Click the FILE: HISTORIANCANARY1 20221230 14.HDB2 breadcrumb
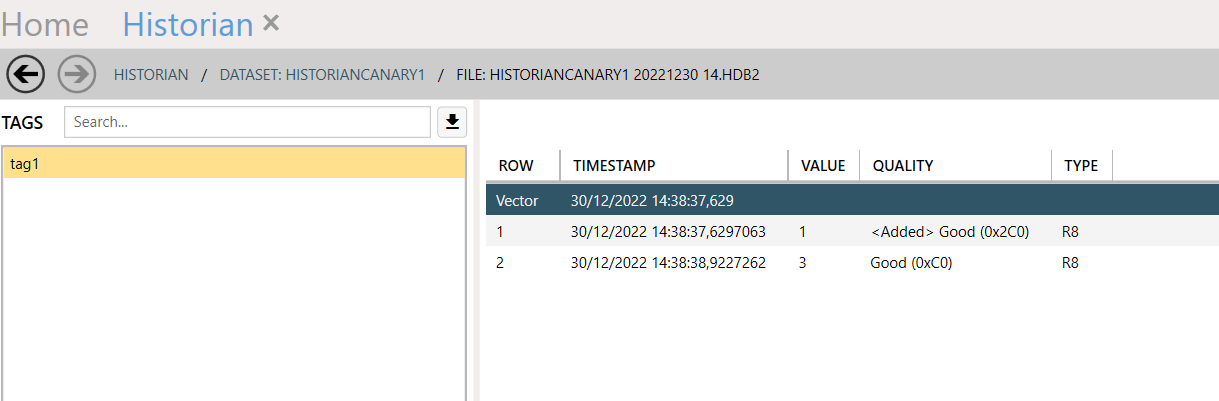This screenshot has width=1219, height=401. [607, 75]
